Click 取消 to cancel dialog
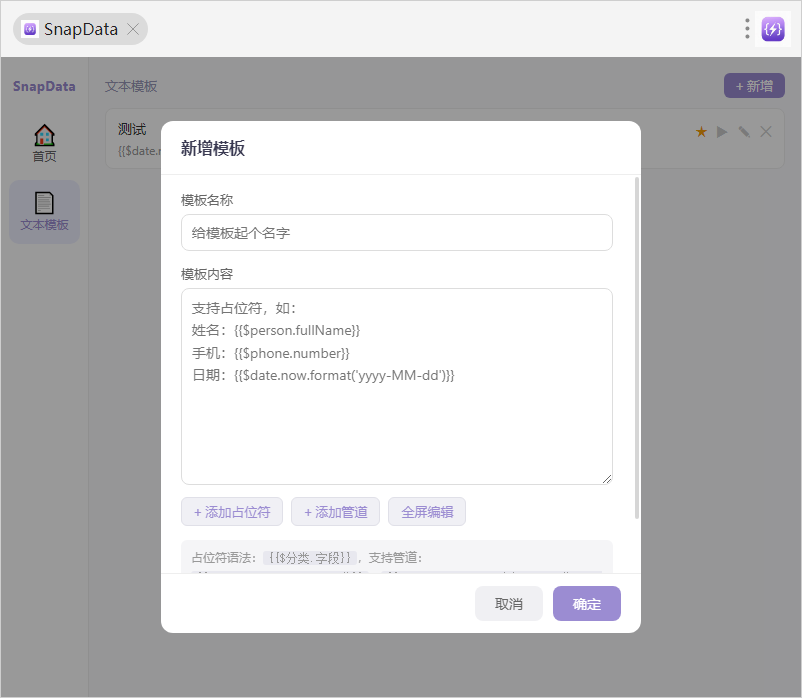The height and width of the screenshot is (698, 802). tap(508, 603)
